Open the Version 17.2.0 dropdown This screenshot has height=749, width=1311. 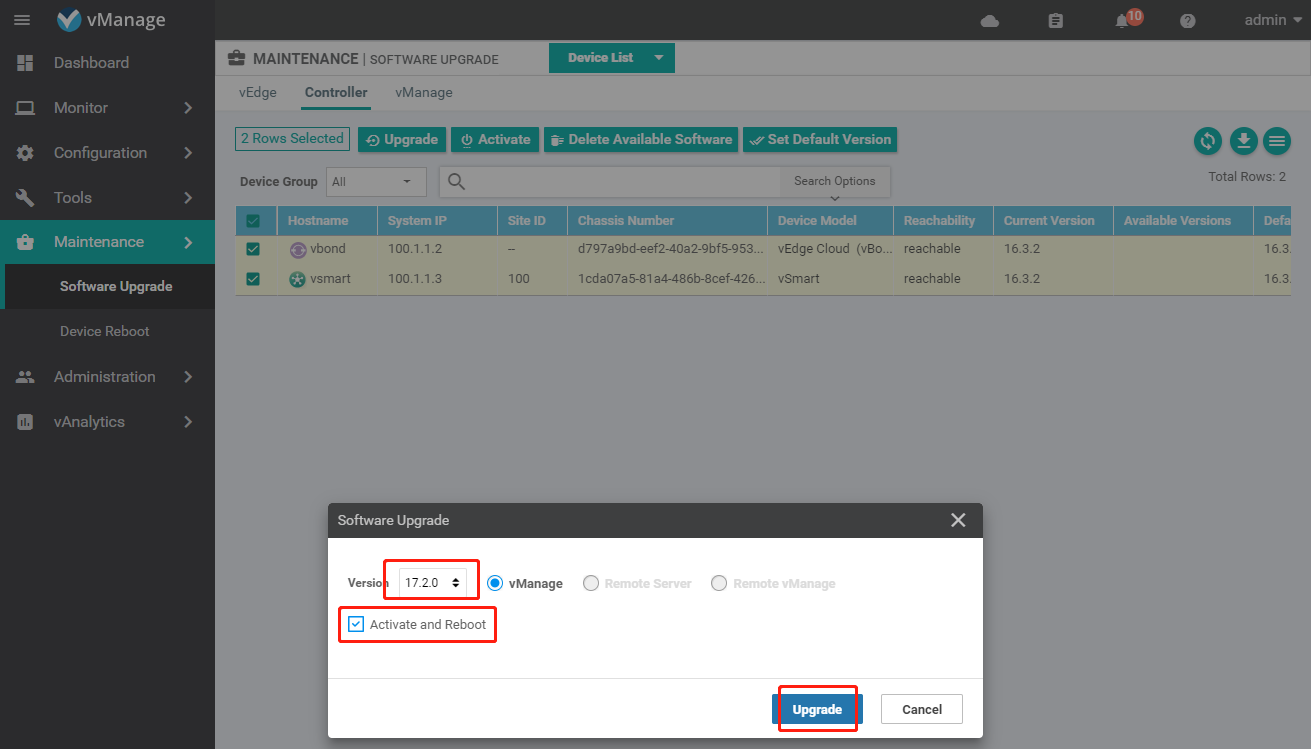pos(432,582)
